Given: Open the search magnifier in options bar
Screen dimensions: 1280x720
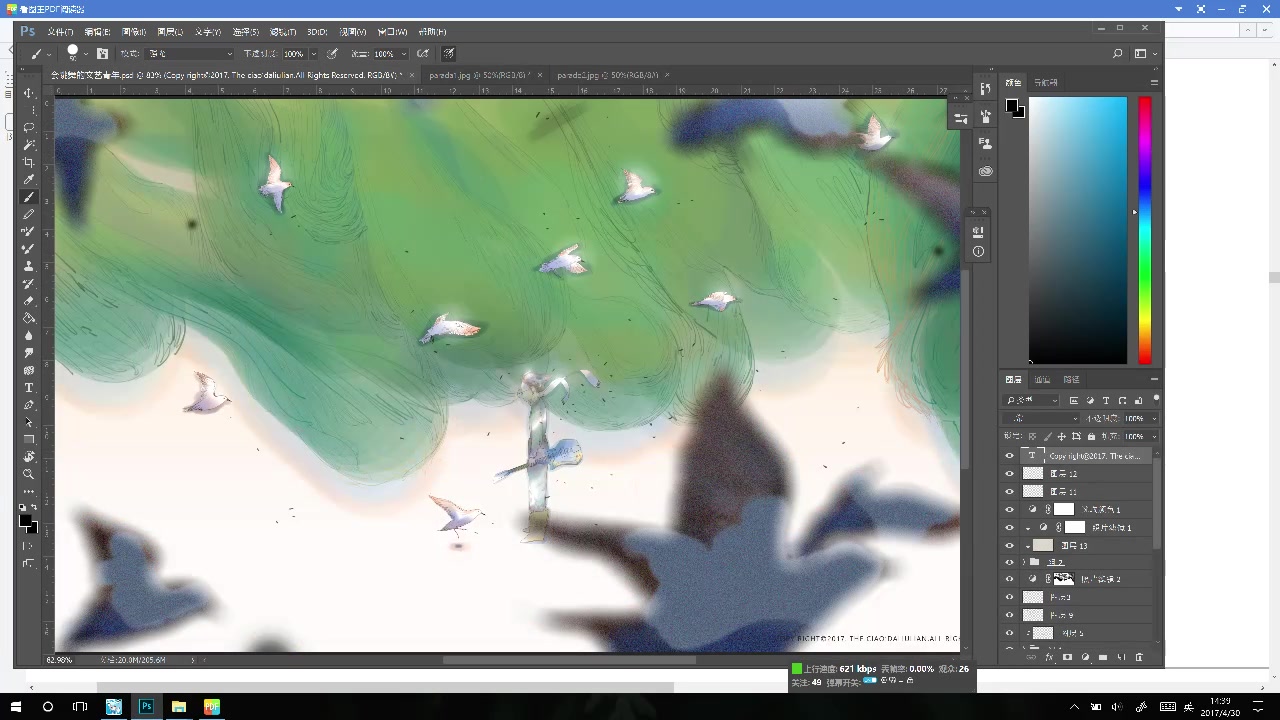Looking at the screenshot, I should 1118,54.
